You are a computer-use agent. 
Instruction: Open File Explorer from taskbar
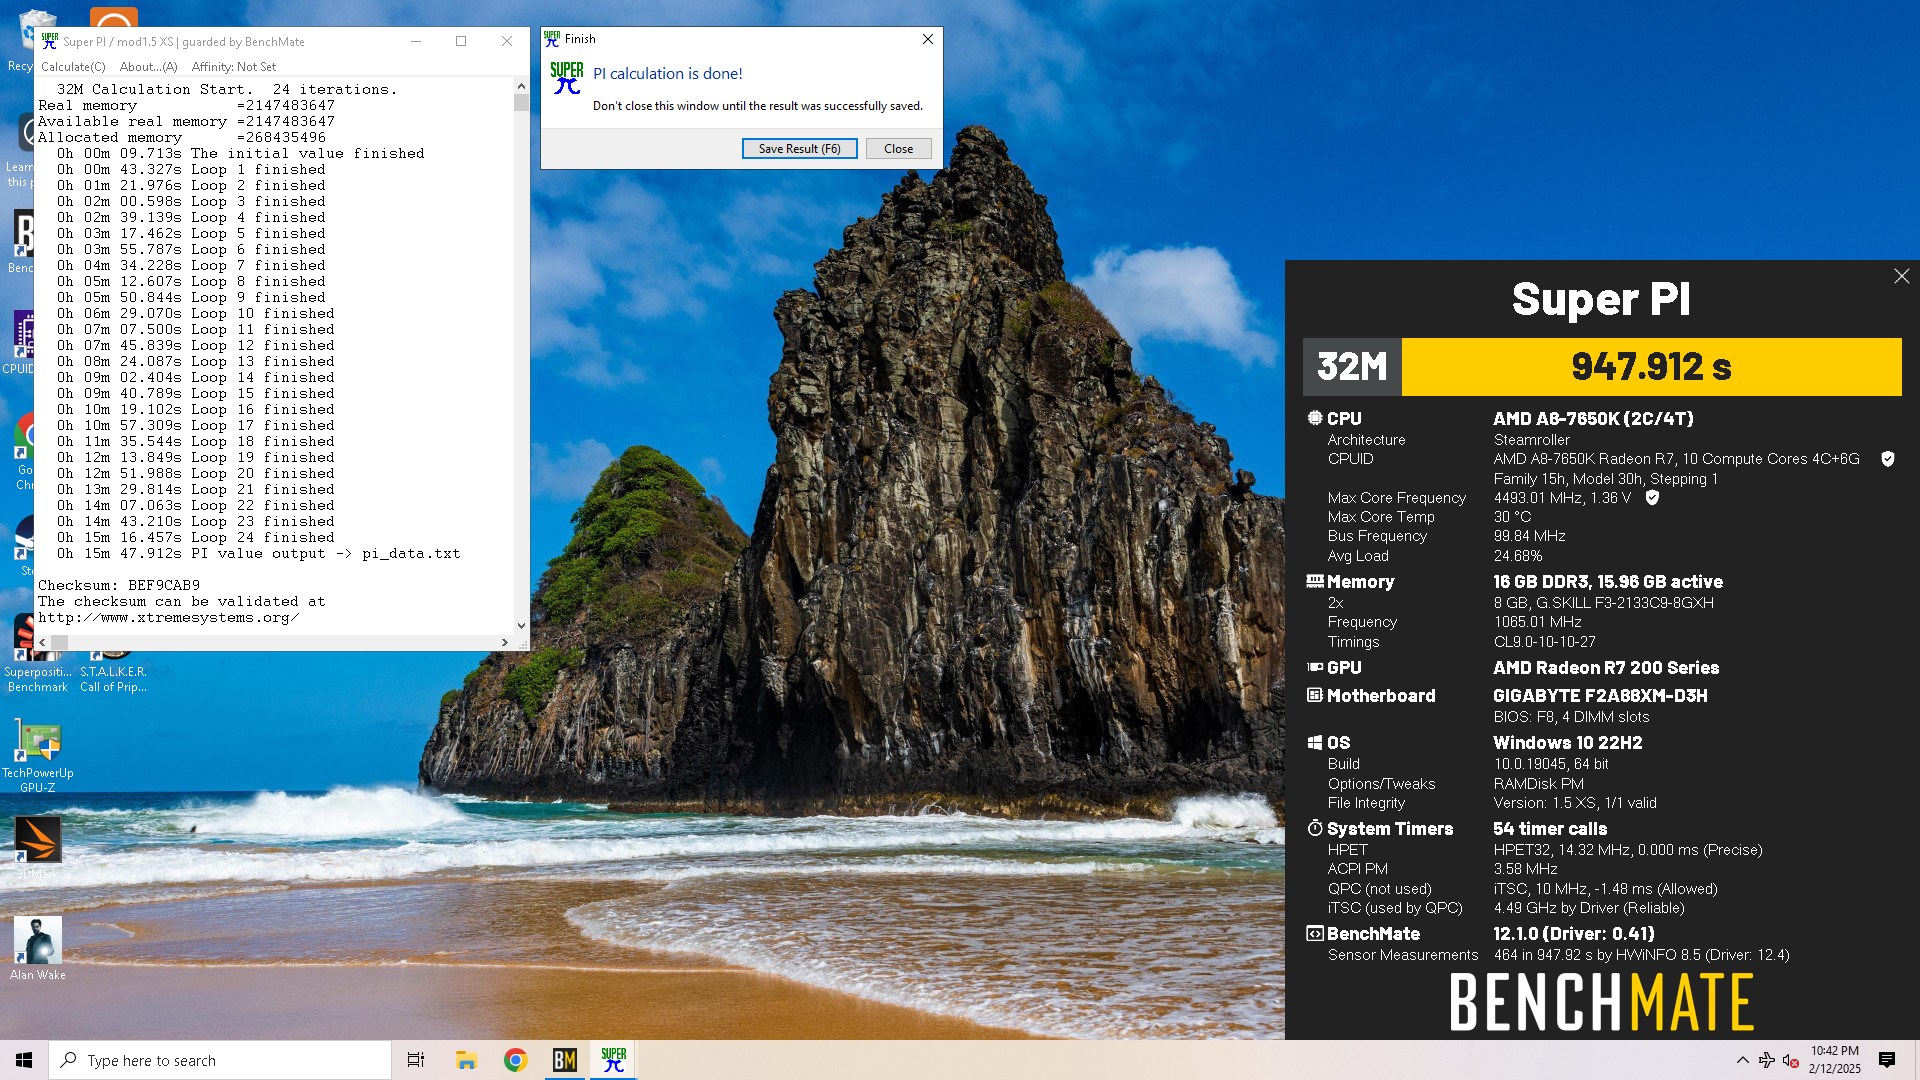pyautogui.click(x=466, y=1060)
